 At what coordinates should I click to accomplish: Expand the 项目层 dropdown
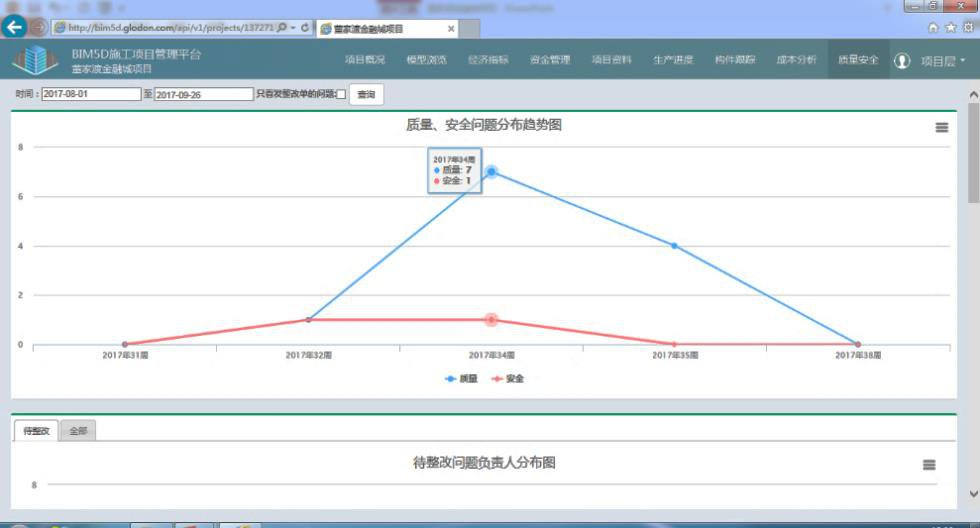(942, 61)
